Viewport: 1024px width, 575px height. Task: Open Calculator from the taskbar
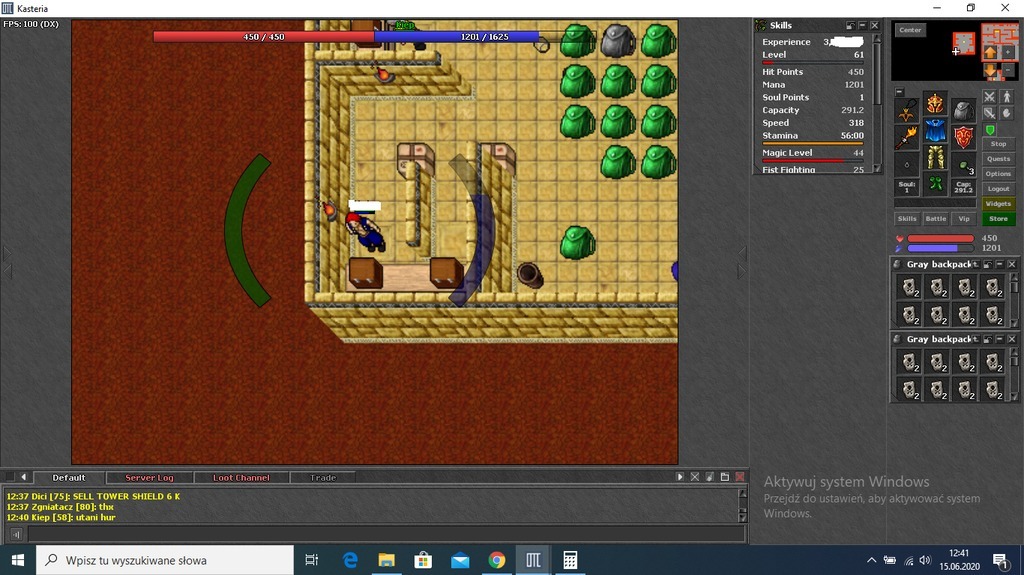coord(570,560)
